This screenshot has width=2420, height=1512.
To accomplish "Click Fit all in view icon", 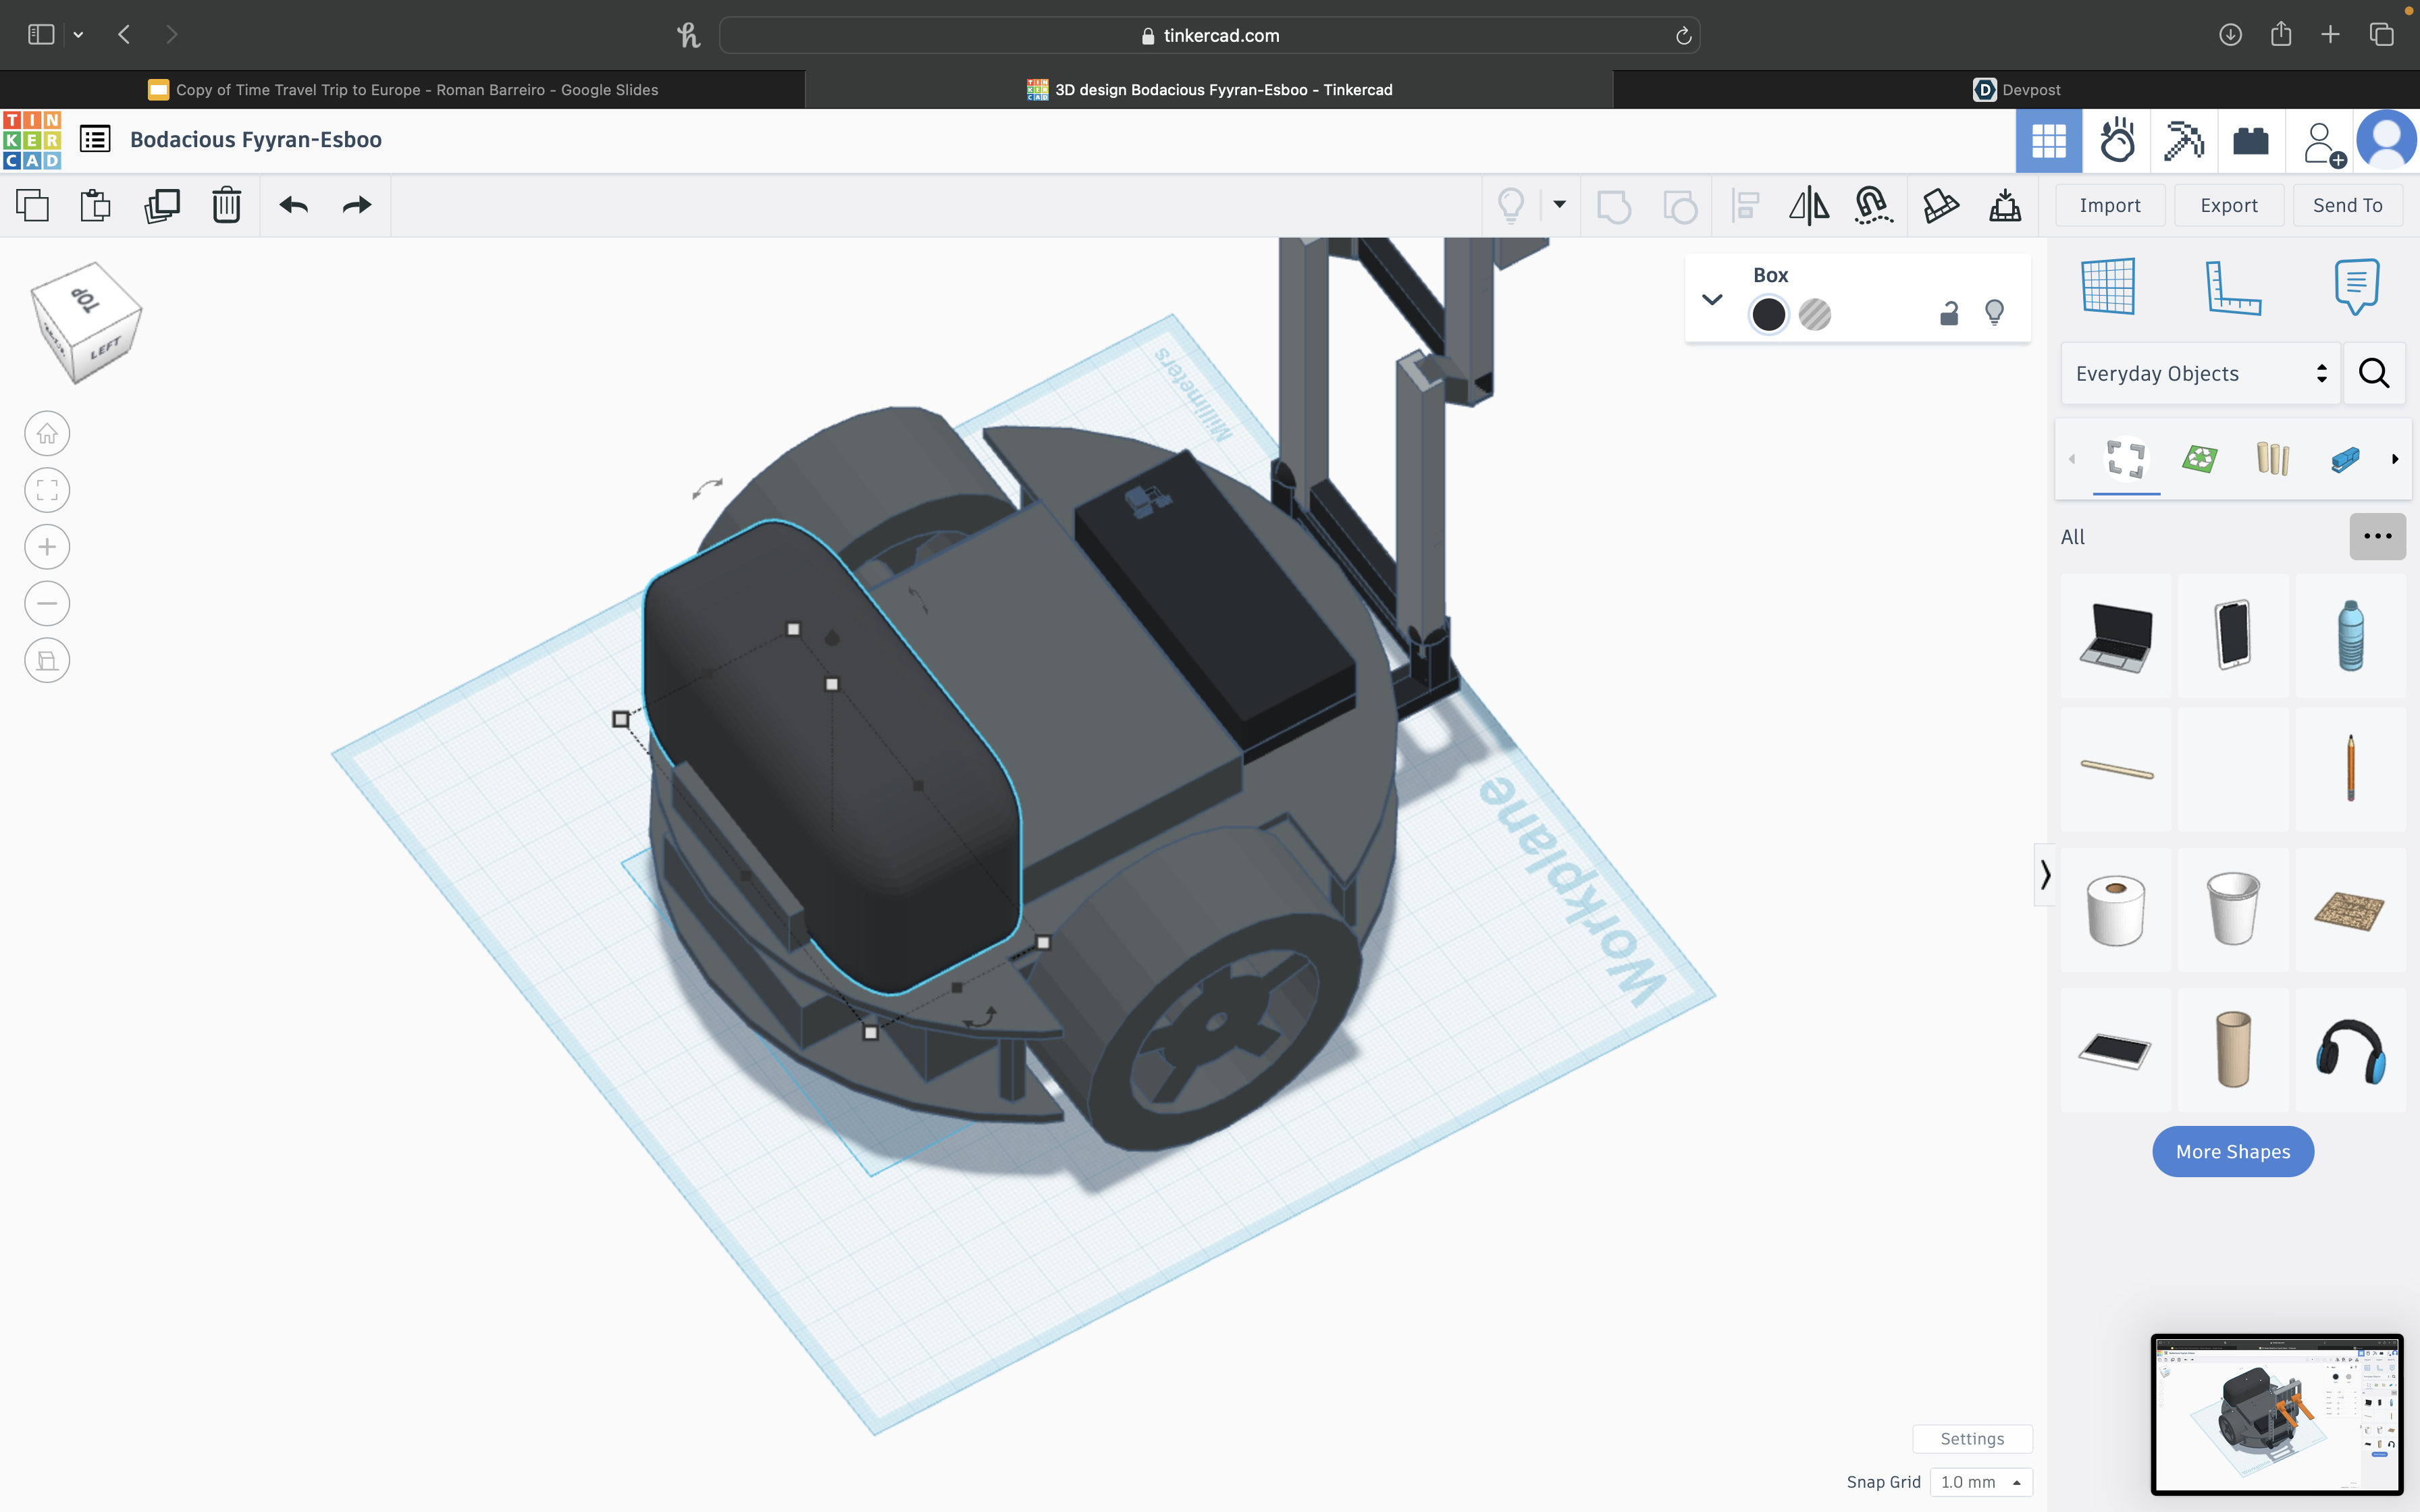I will click(x=47, y=491).
